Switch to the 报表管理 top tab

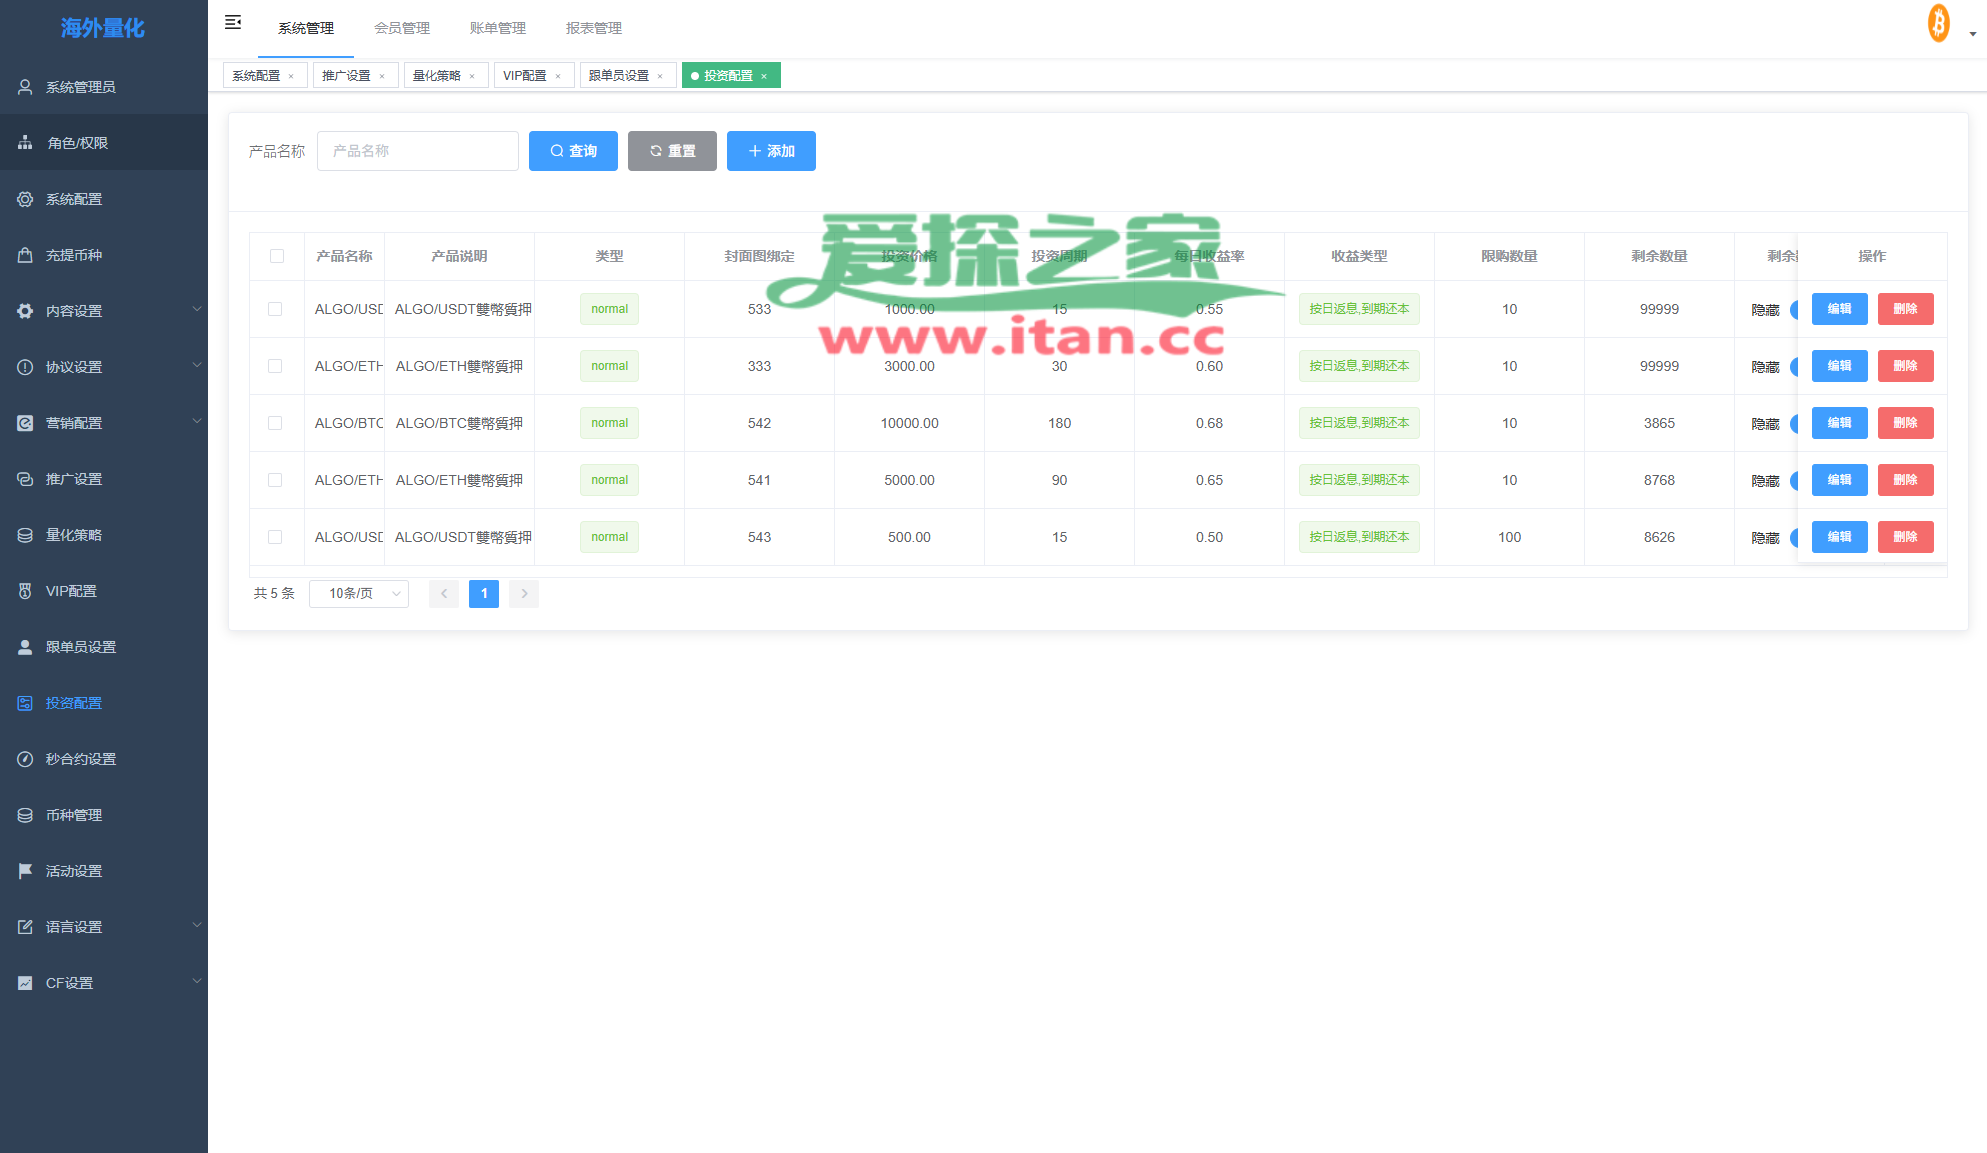[x=594, y=28]
